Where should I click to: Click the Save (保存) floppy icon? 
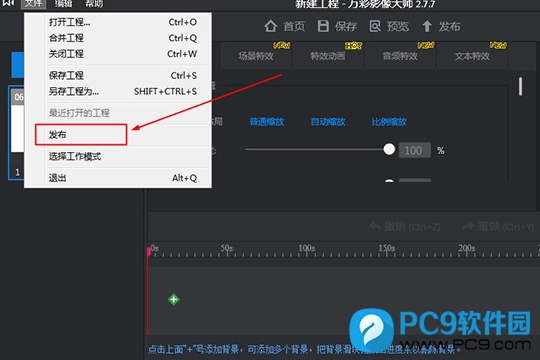point(323,26)
